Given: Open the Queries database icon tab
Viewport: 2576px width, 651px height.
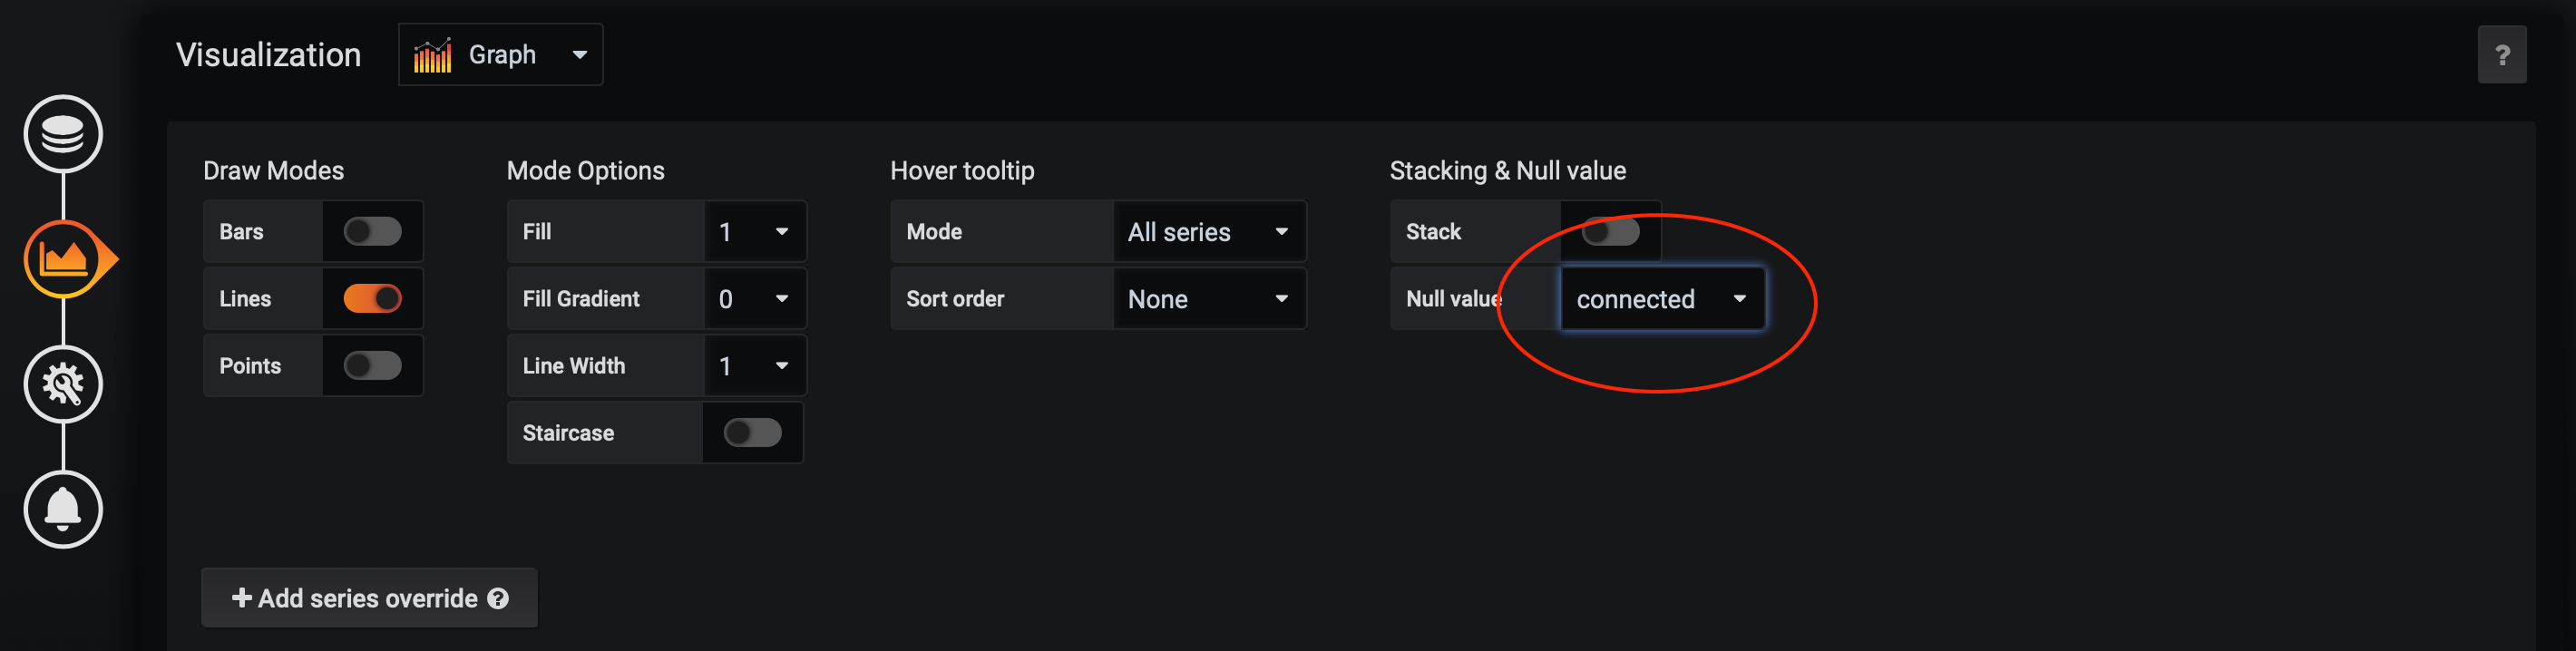Looking at the screenshot, I should coord(63,134).
